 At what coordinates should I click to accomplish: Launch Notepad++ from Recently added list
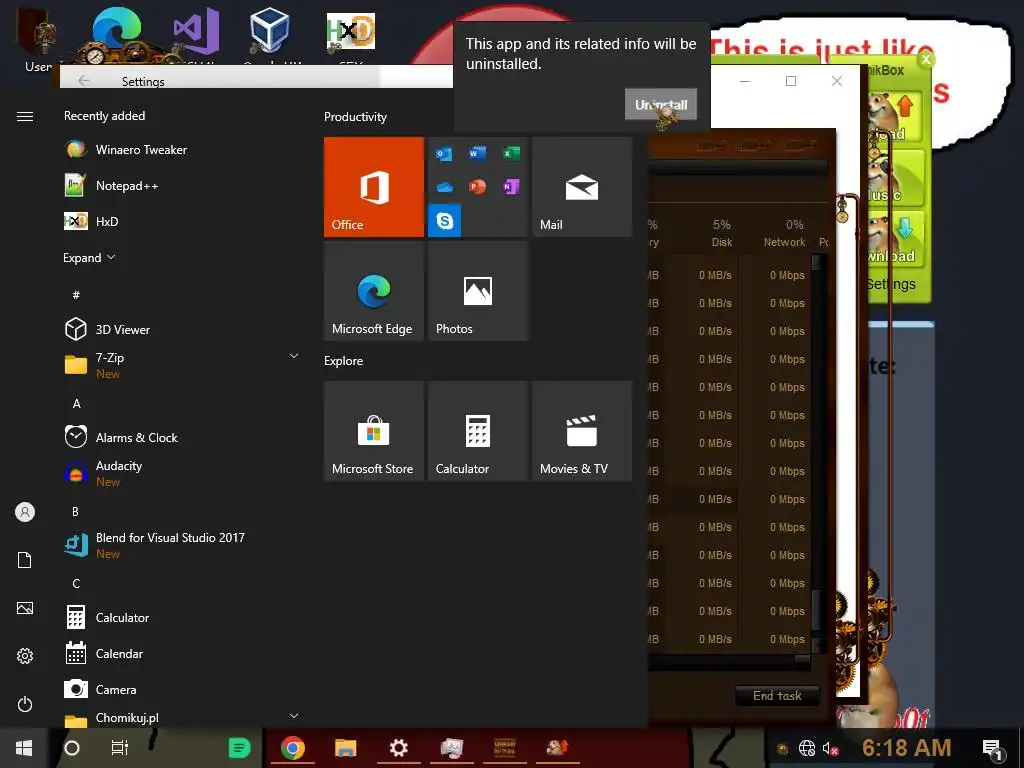tap(182, 185)
